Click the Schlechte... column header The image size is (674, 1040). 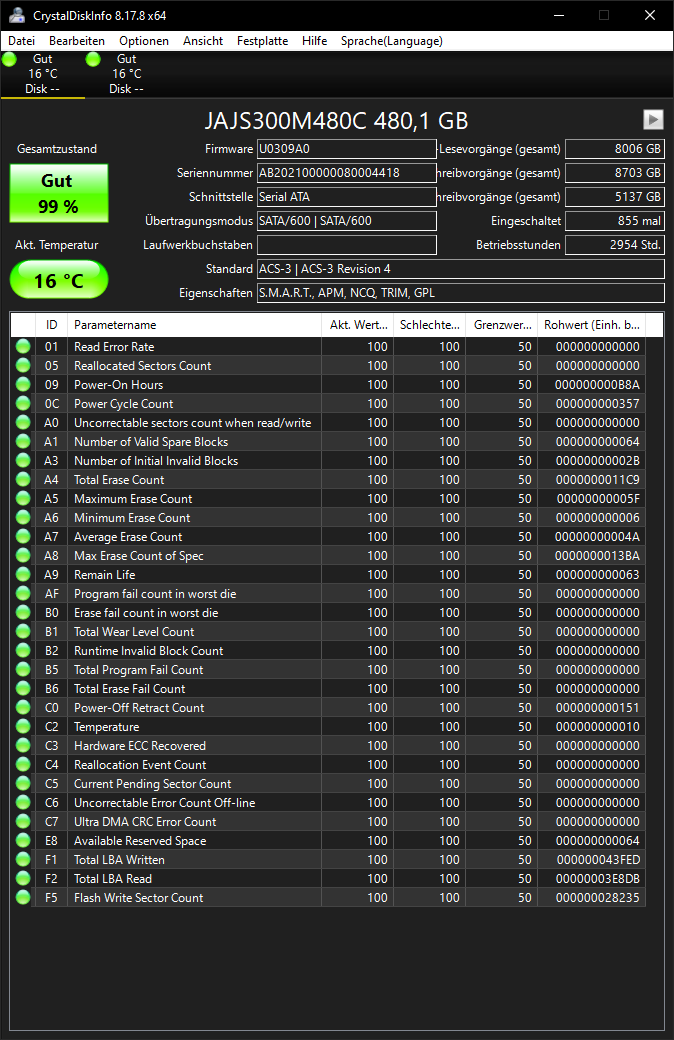tap(429, 325)
